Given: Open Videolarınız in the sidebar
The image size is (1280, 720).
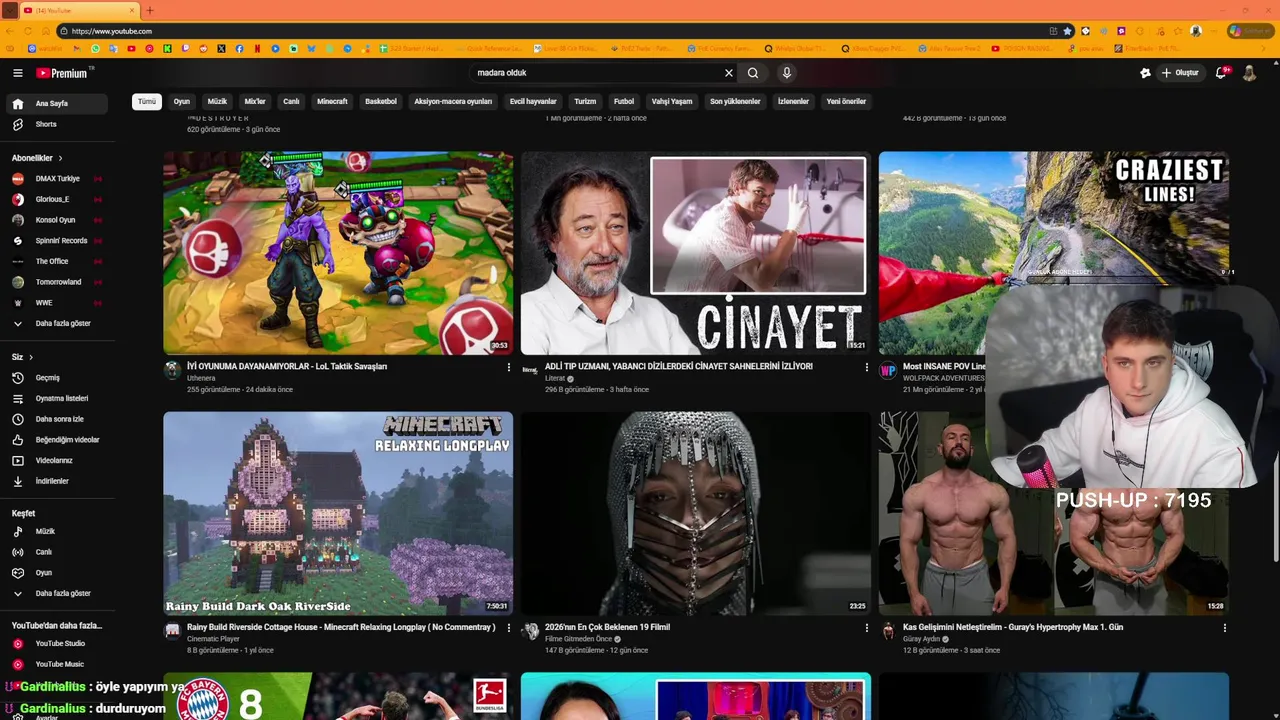Looking at the screenshot, I should pyautogui.click(x=58, y=461).
